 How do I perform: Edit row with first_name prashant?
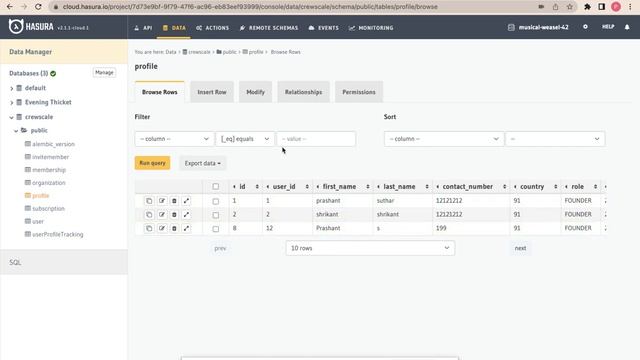point(162,201)
